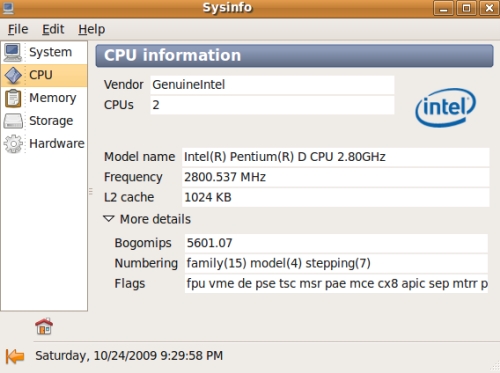The height and width of the screenshot is (373, 500).
Task: Click the Model name field
Action: point(335,157)
